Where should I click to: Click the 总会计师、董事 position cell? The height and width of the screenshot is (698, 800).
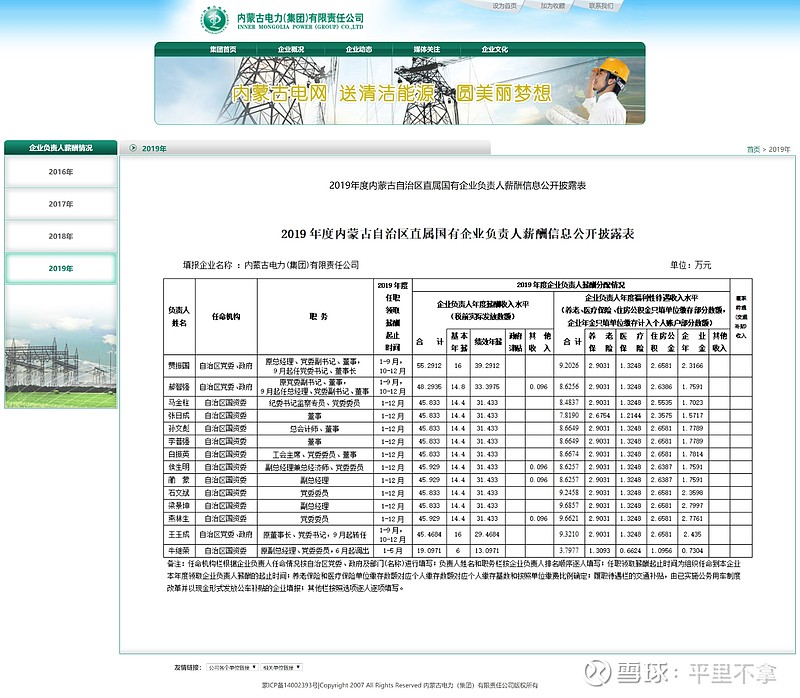[316, 429]
